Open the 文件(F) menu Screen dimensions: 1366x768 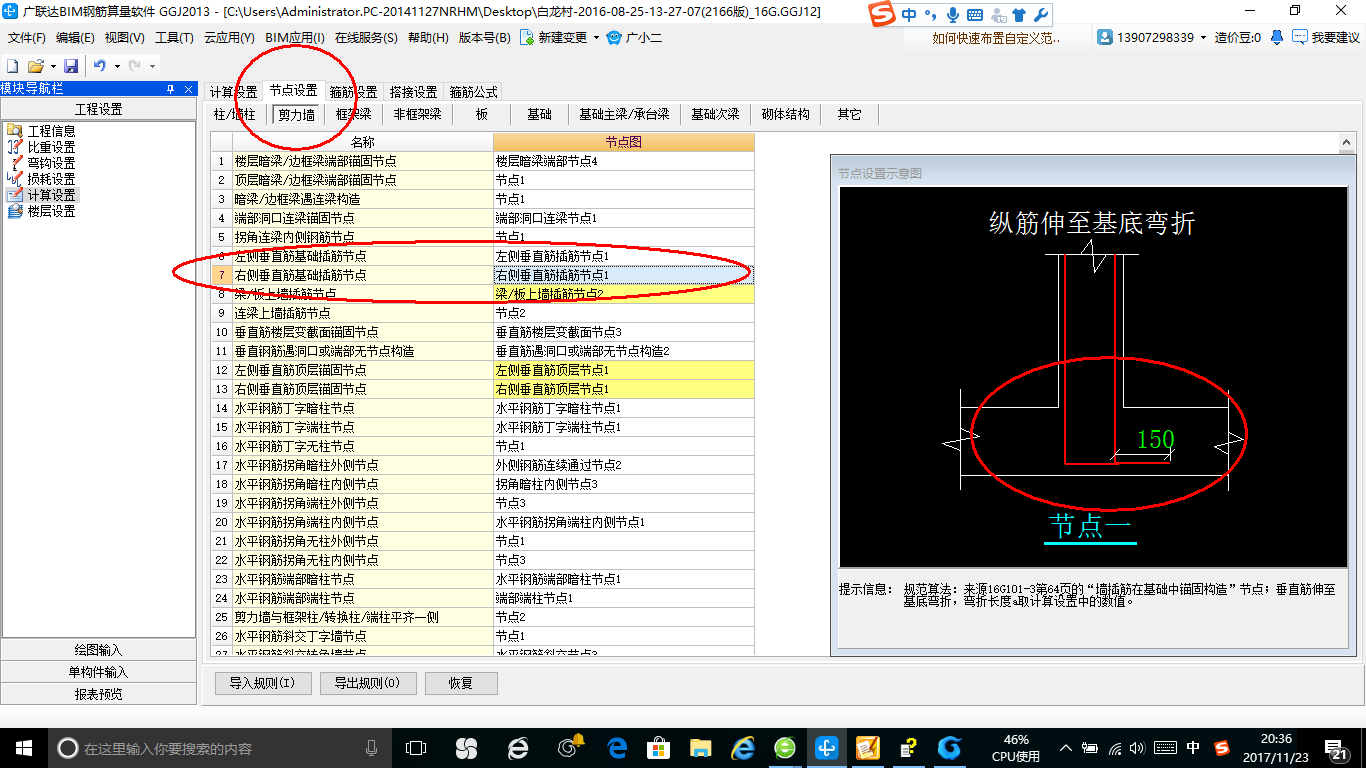click(x=27, y=38)
